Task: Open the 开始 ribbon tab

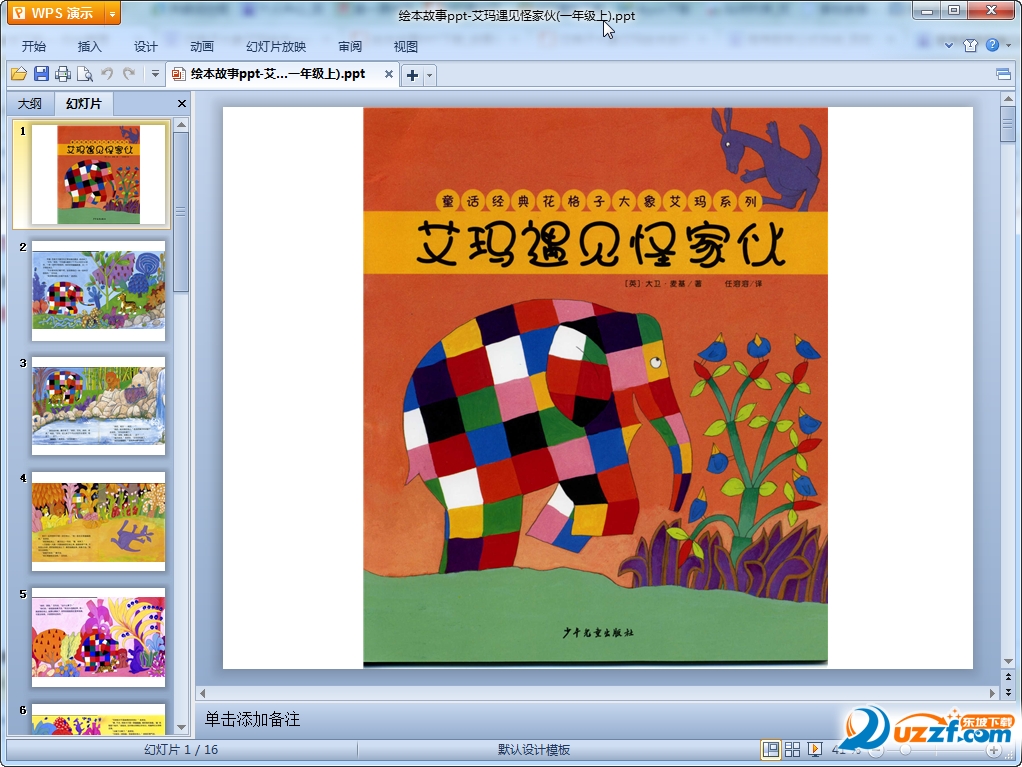Action: point(33,46)
